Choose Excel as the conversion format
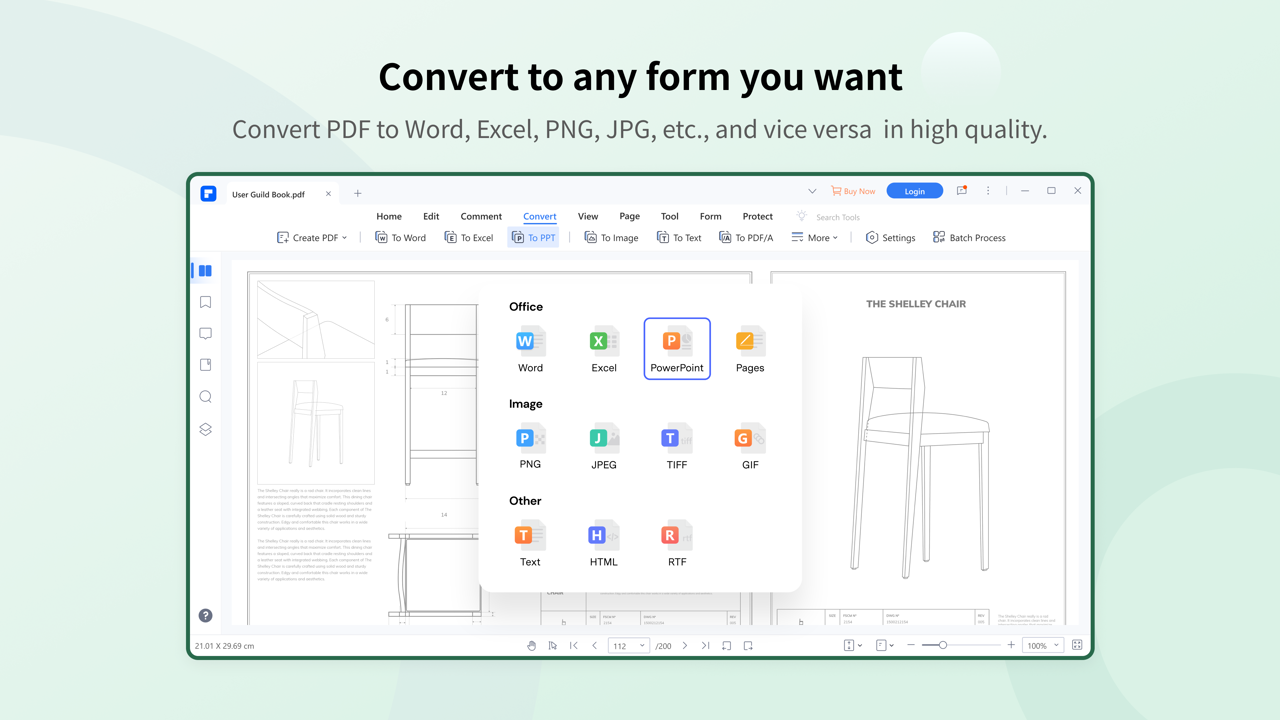This screenshot has height=720, width=1280. (x=604, y=349)
